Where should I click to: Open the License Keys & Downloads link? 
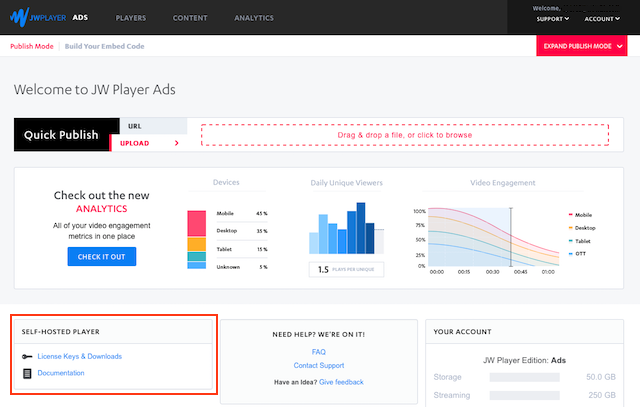79,356
